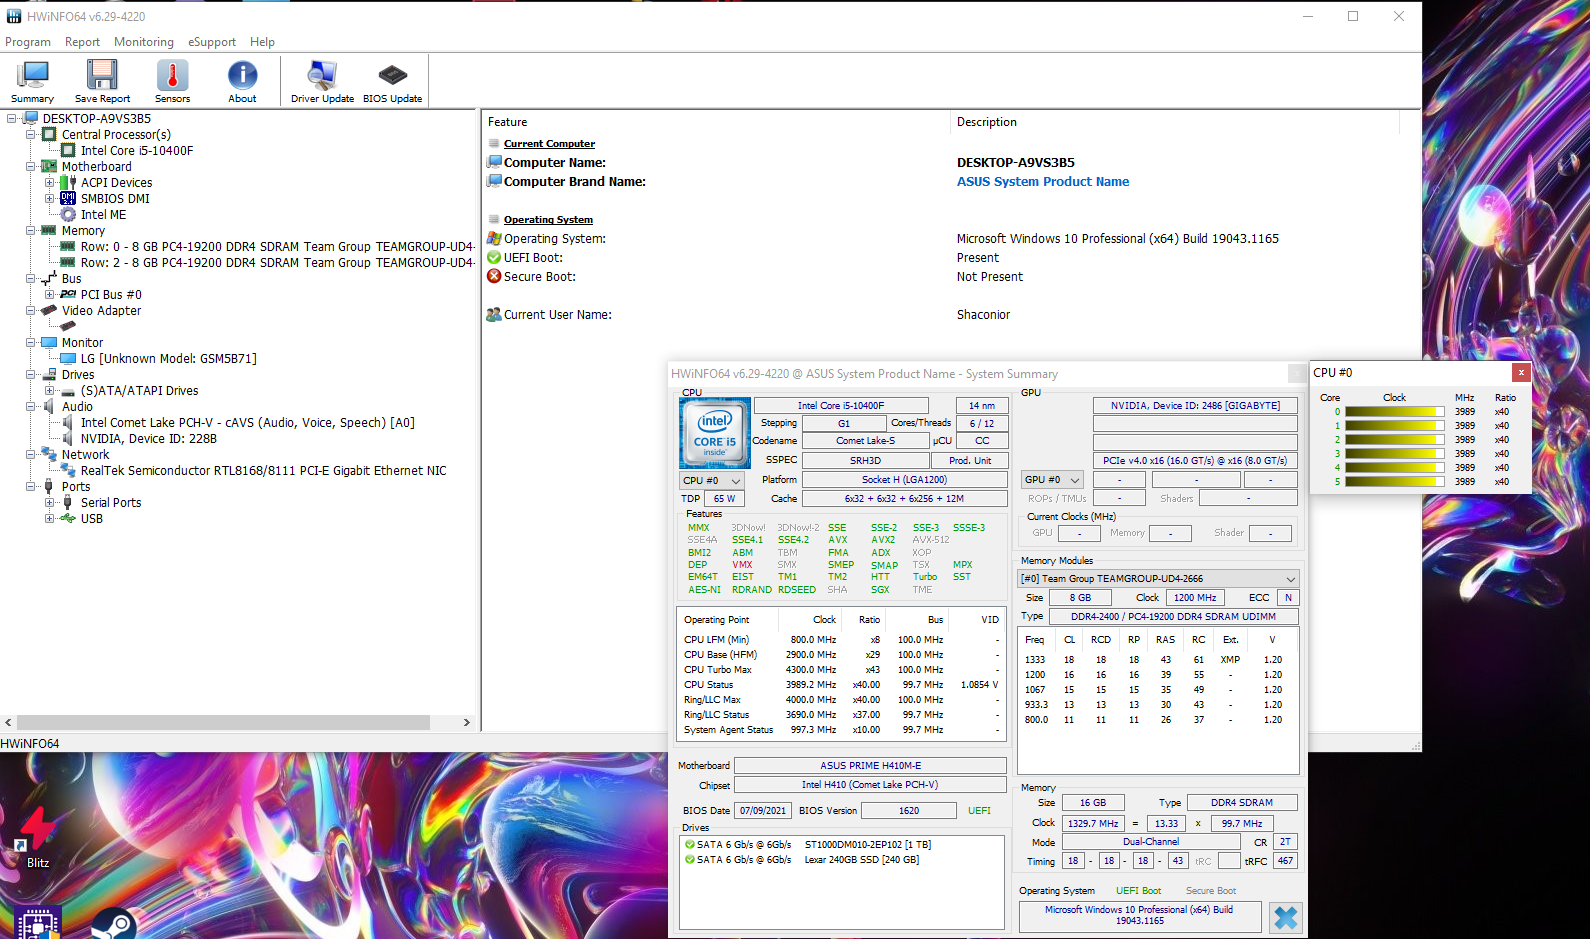This screenshot has height=939, width=1590.
Task: Open the eSupport menu
Action: tap(212, 42)
